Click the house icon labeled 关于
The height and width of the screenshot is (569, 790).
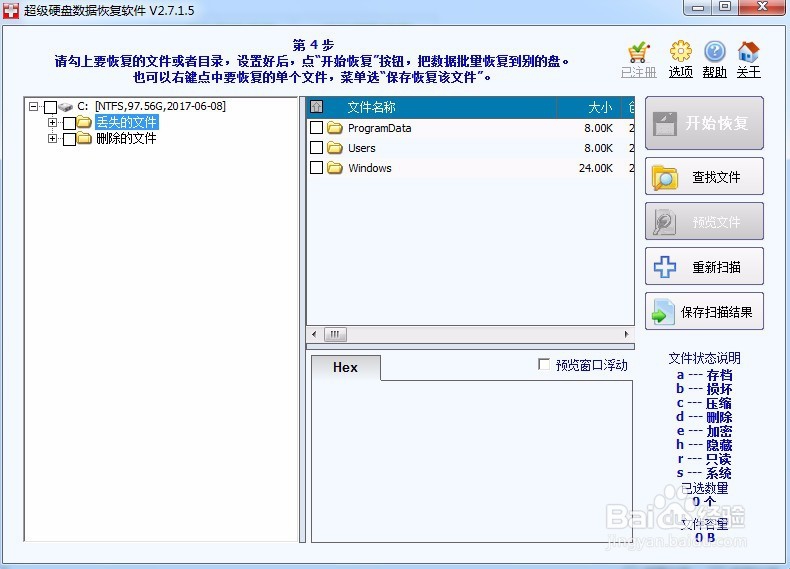pos(748,51)
